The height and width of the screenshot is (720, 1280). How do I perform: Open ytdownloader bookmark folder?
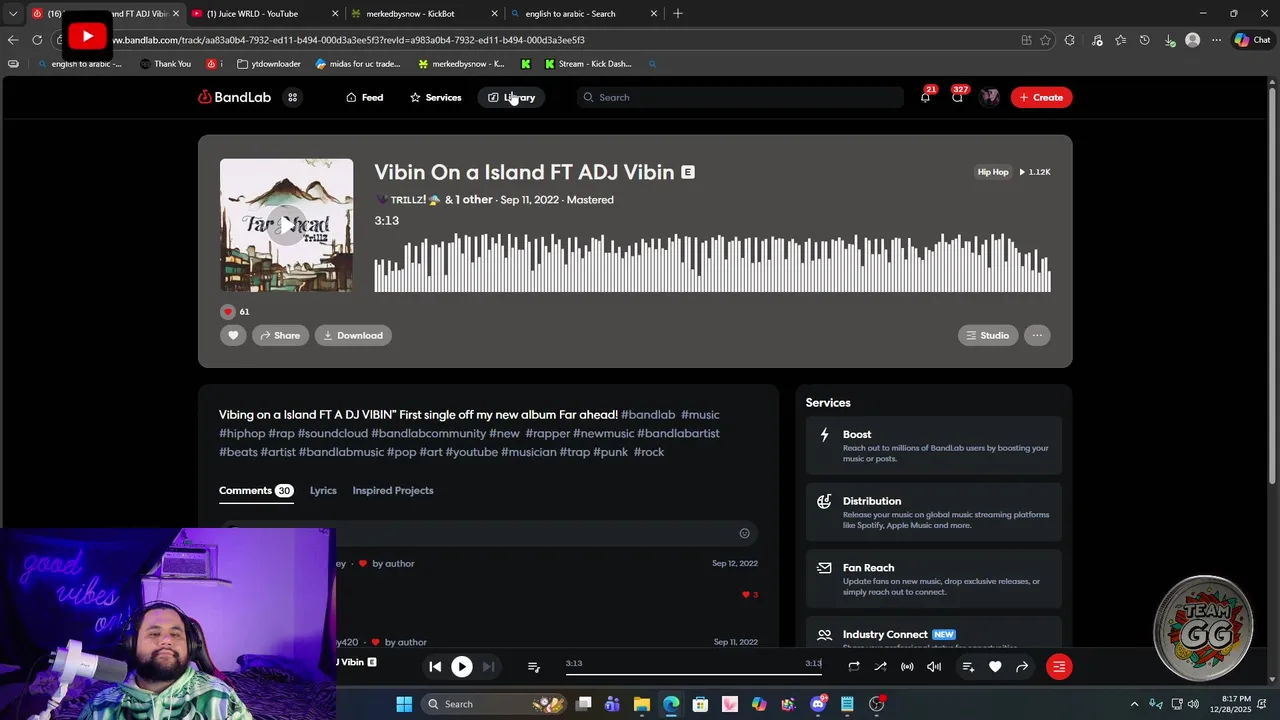(269, 64)
